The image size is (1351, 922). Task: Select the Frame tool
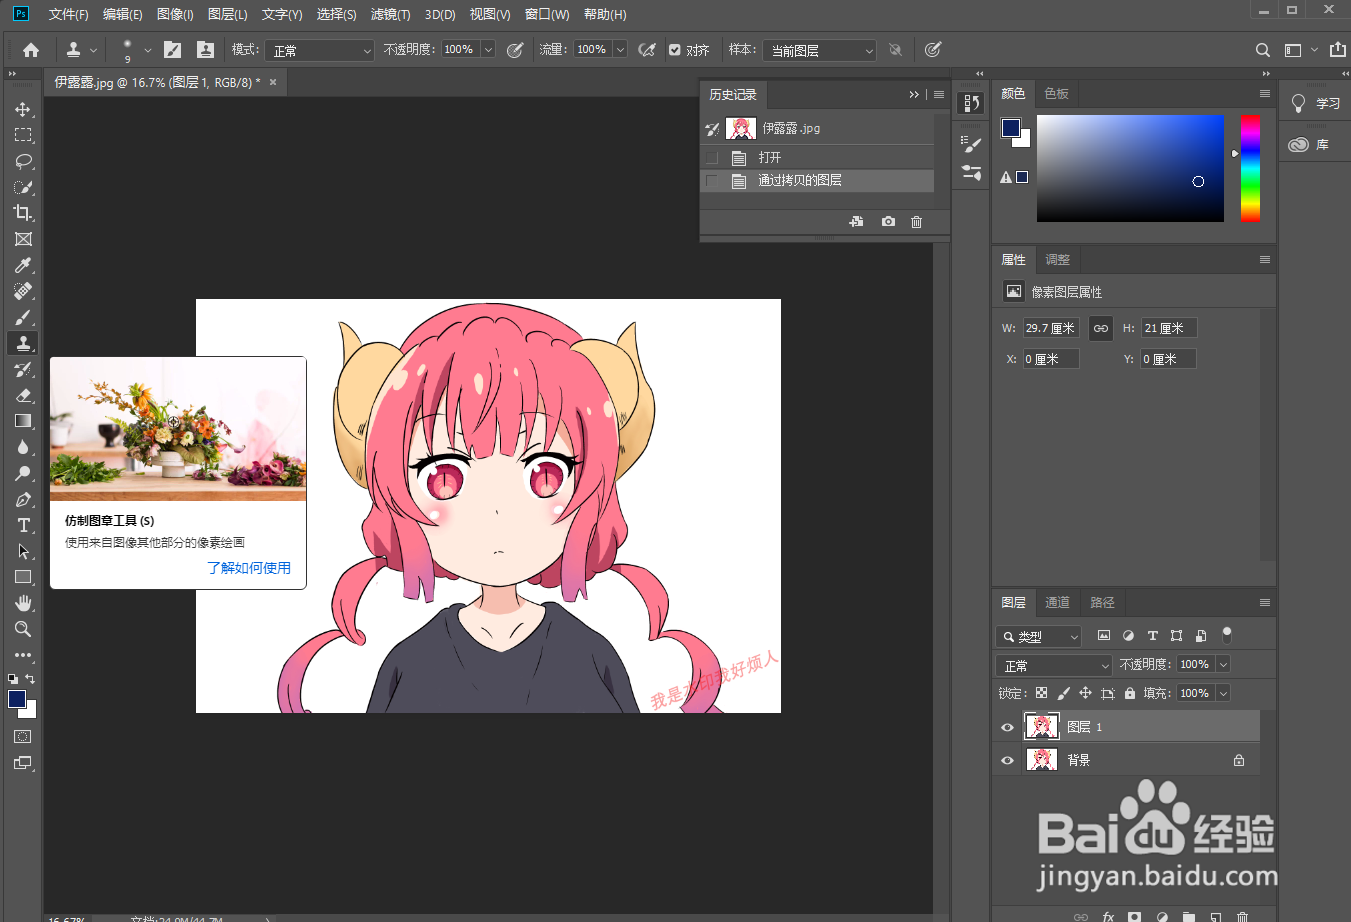click(x=23, y=239)
